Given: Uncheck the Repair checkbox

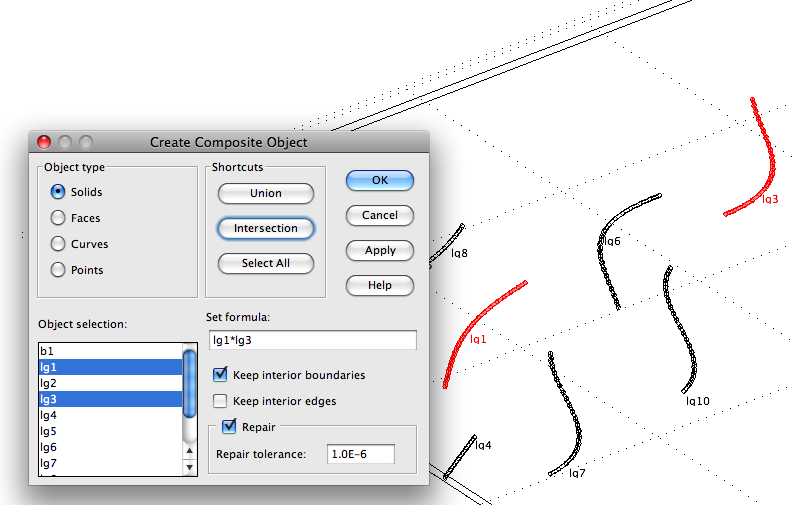Looking at the screenshot, I should [x=229, y=427].
